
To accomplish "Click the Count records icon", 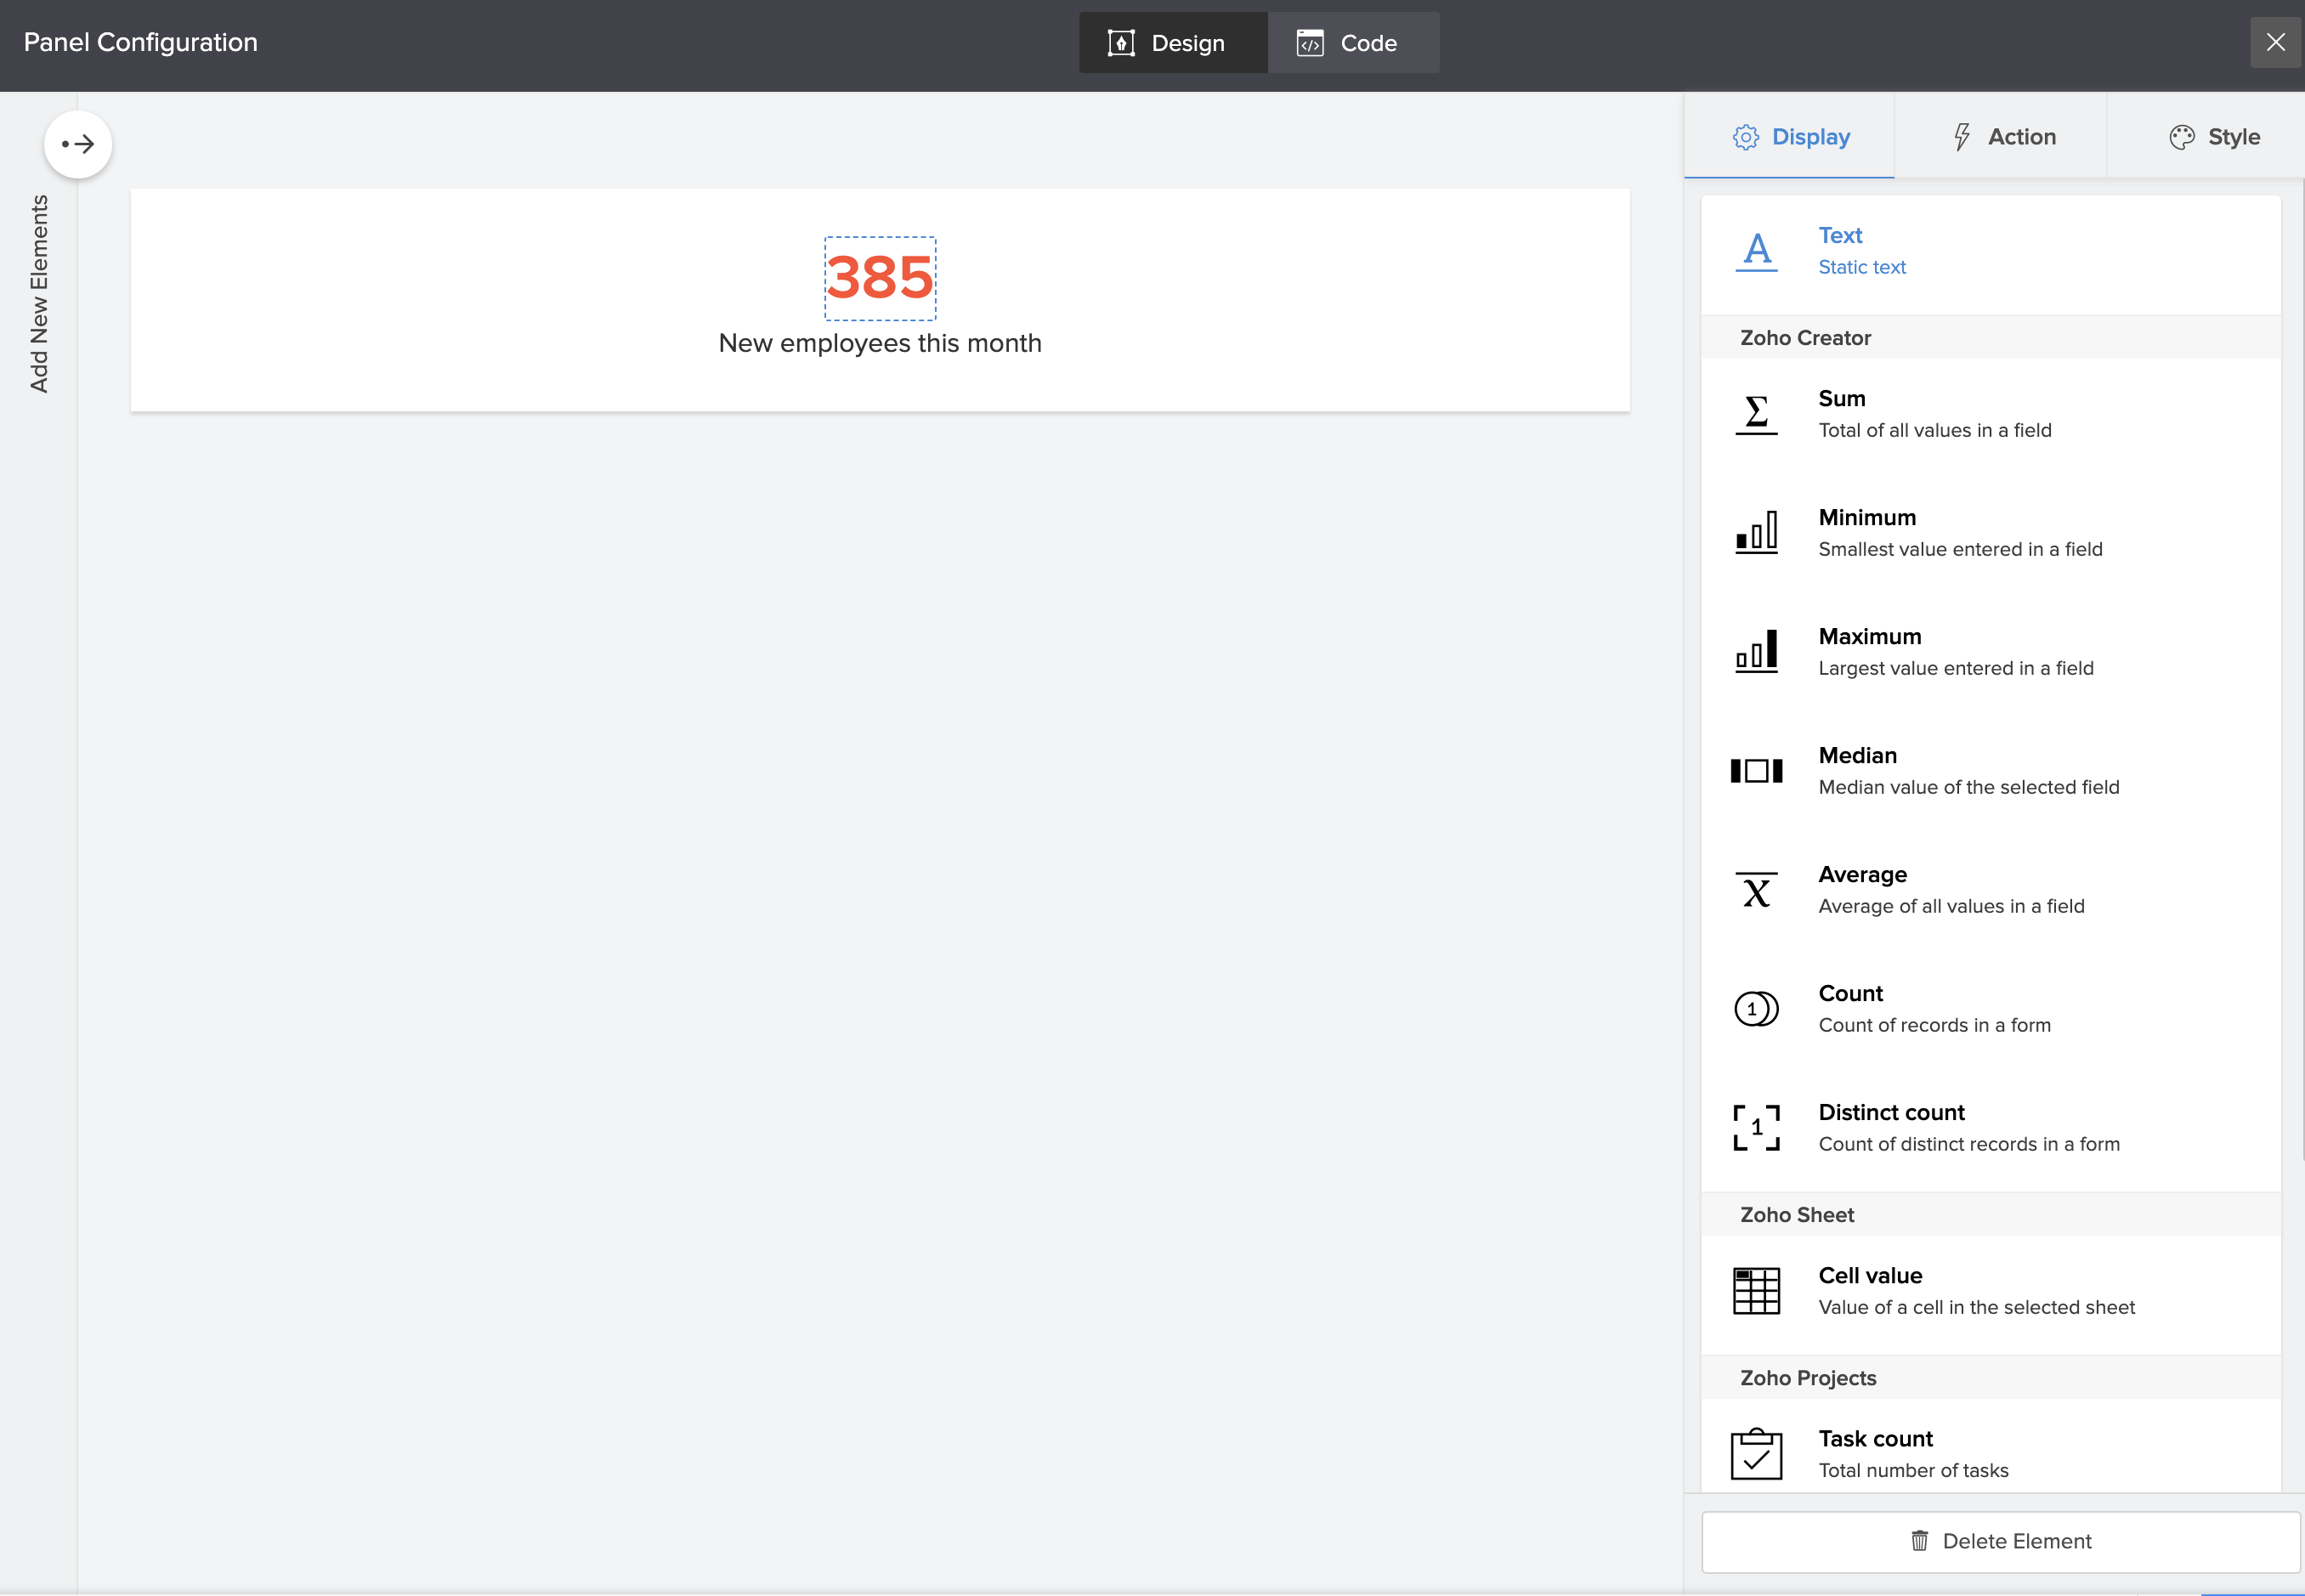I will [1756, 1008].
